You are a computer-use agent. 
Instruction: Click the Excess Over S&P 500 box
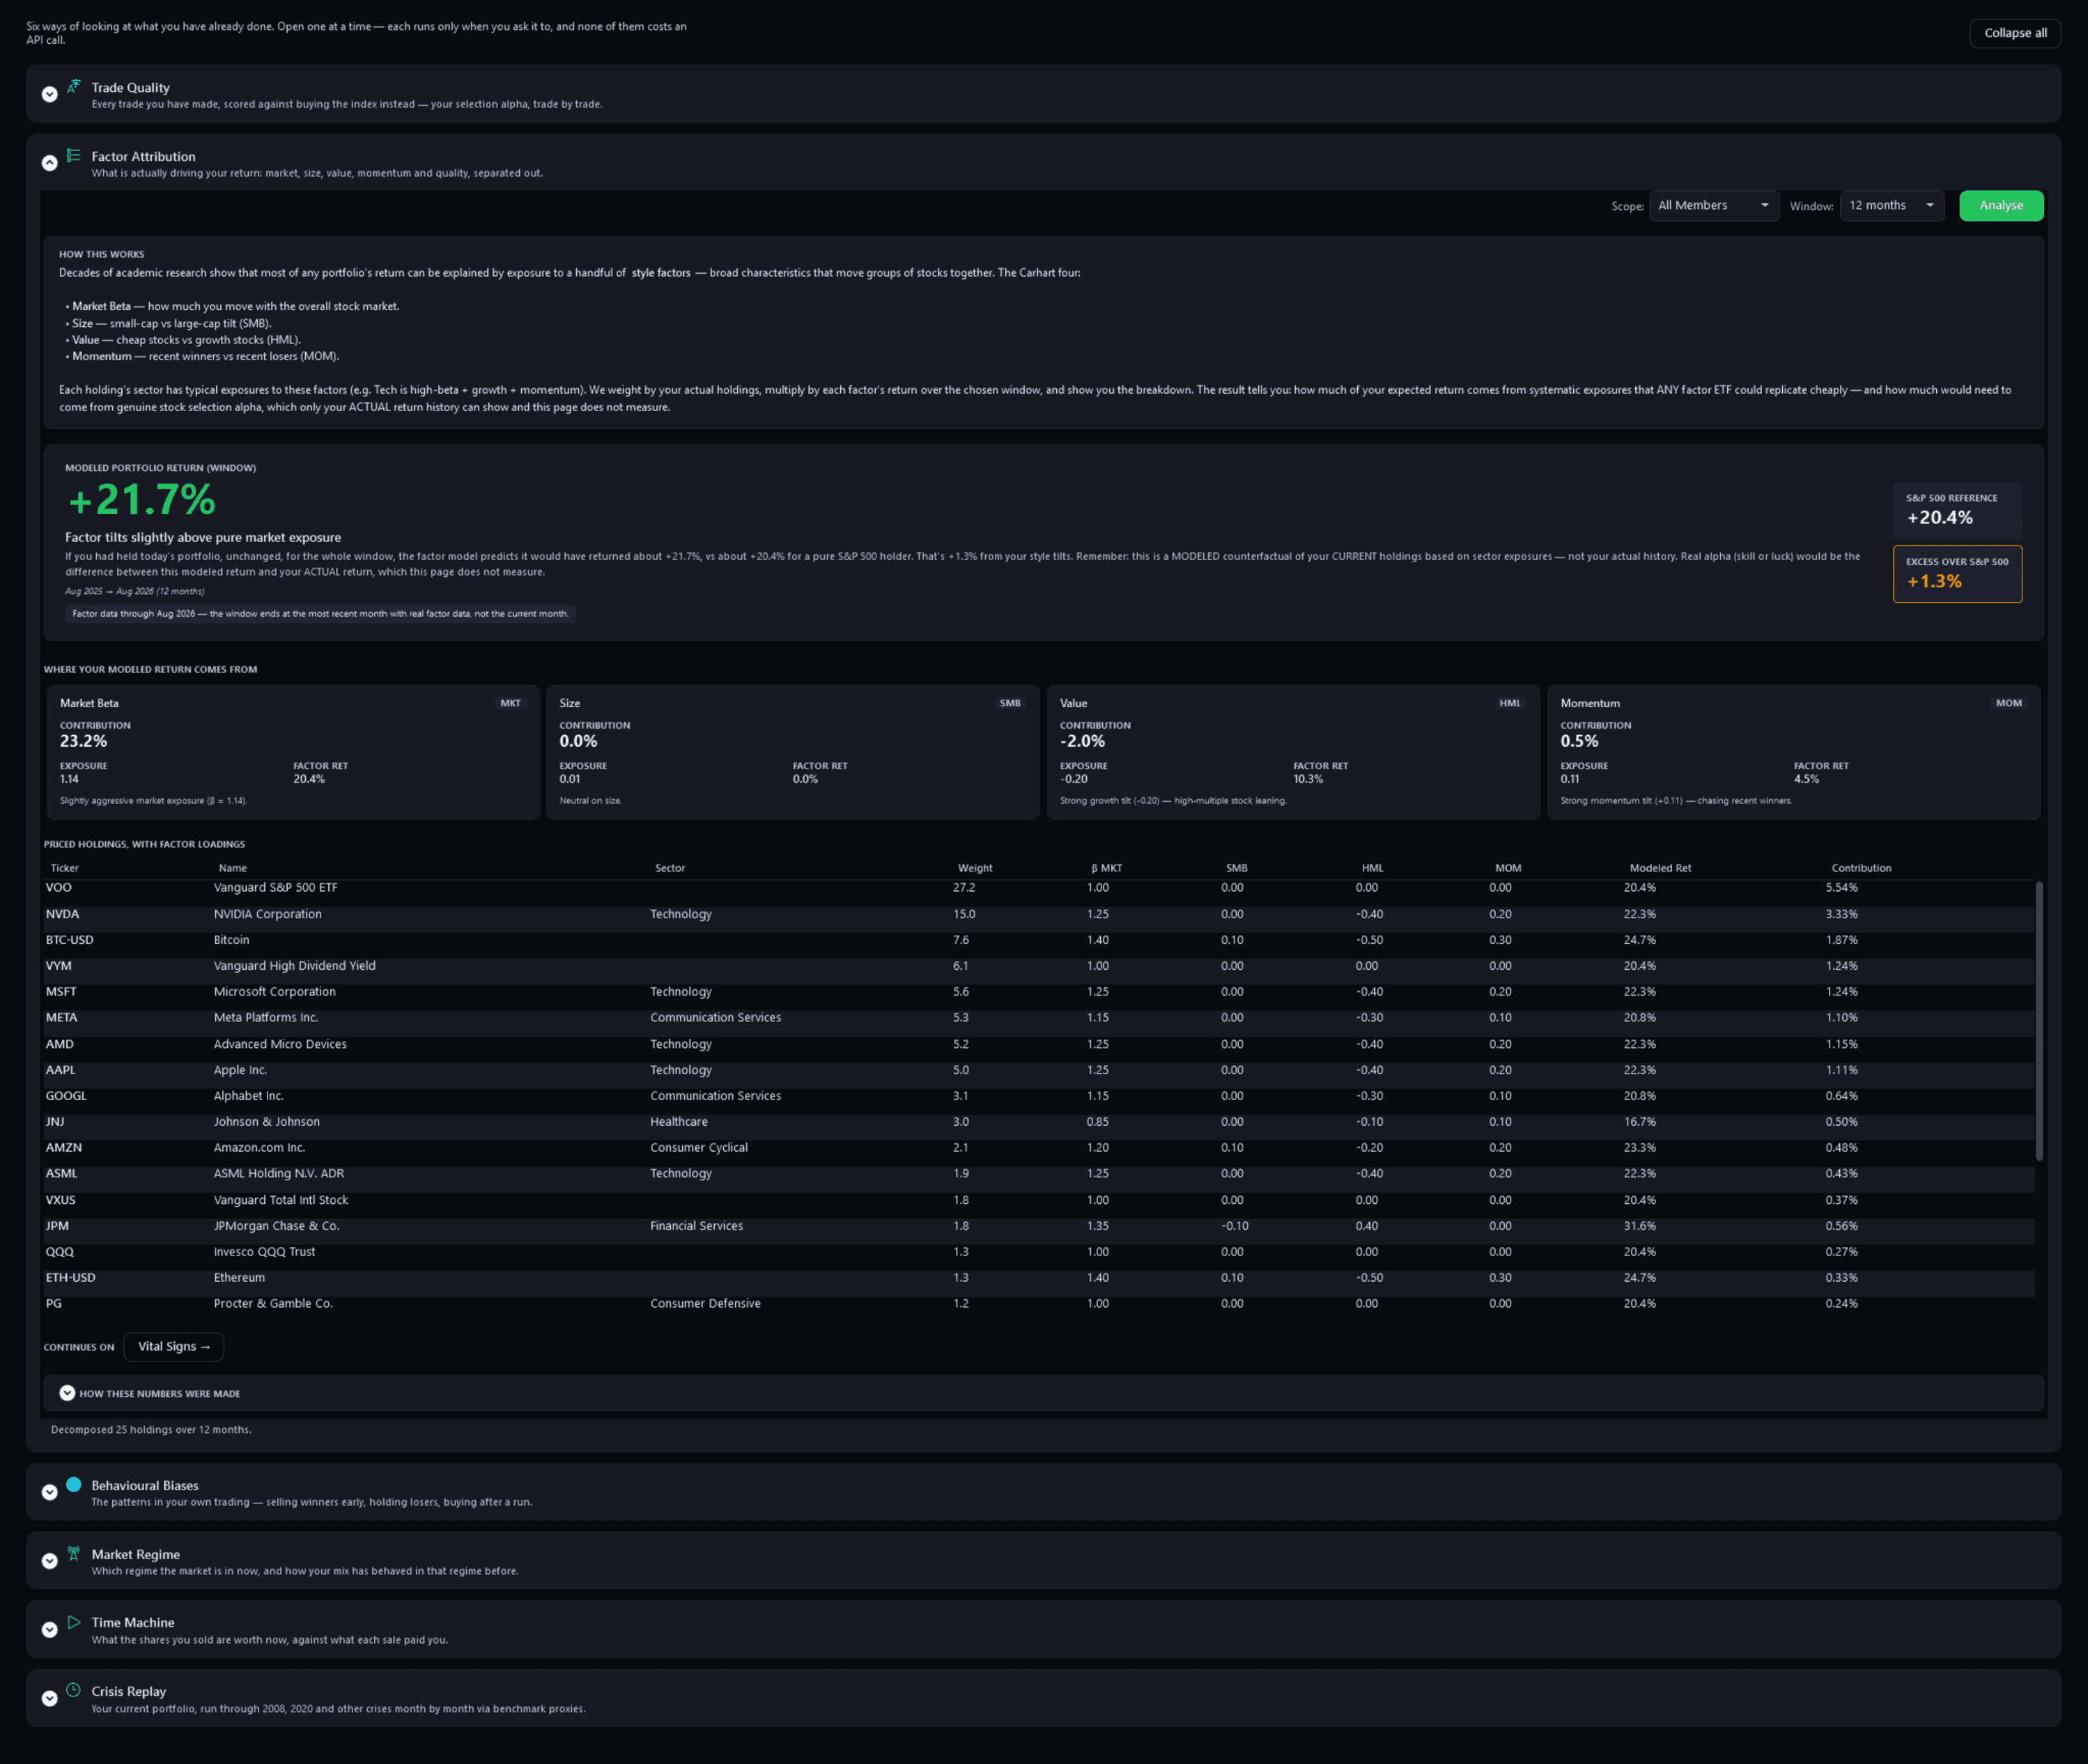coord(1957,574)
